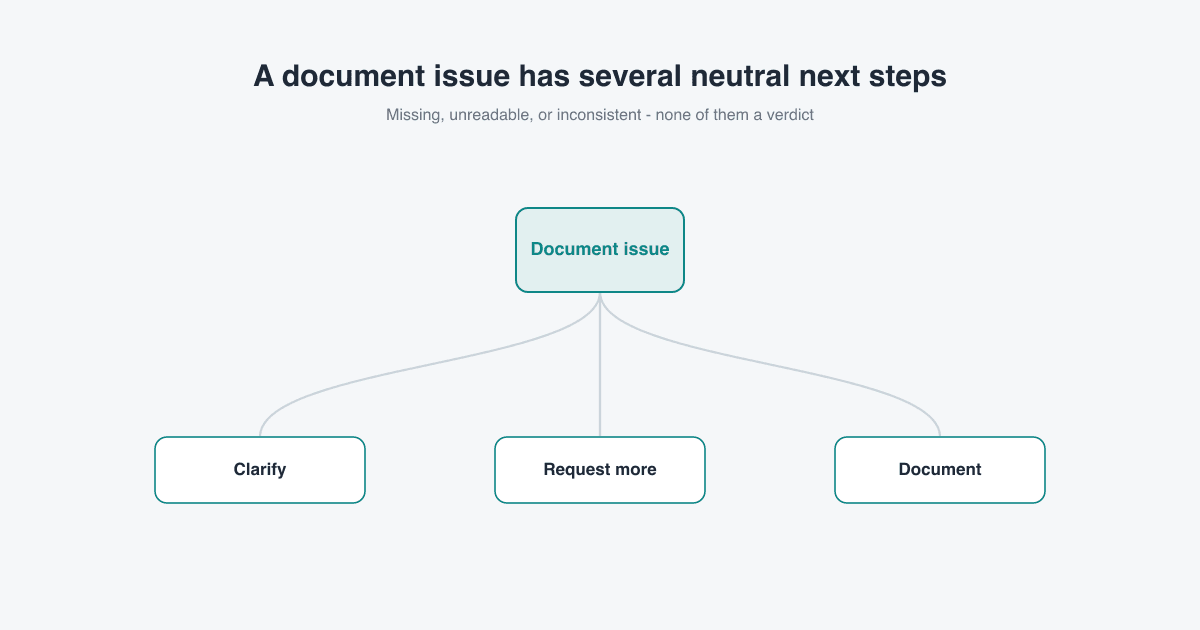Click the Clarify box
The image size is (1200, 630).
[x=260, y=470]
